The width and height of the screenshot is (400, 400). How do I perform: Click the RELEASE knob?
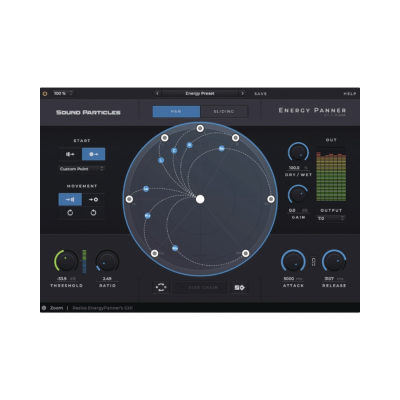tap(334, 261)
